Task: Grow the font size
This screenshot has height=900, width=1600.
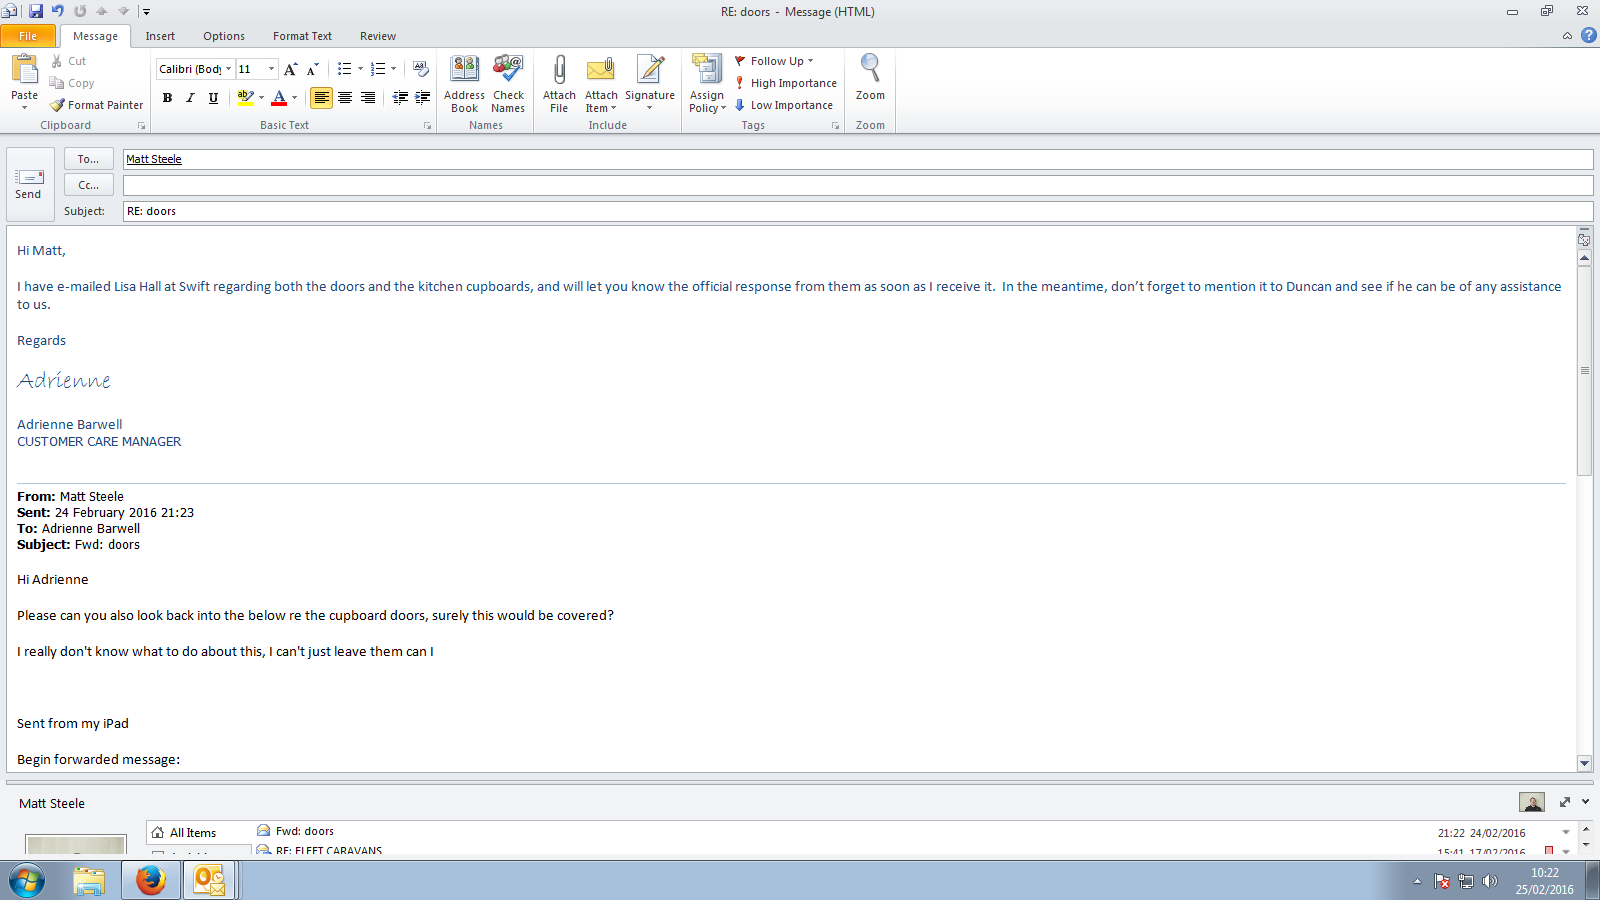Action: click(x=290, y=69)
